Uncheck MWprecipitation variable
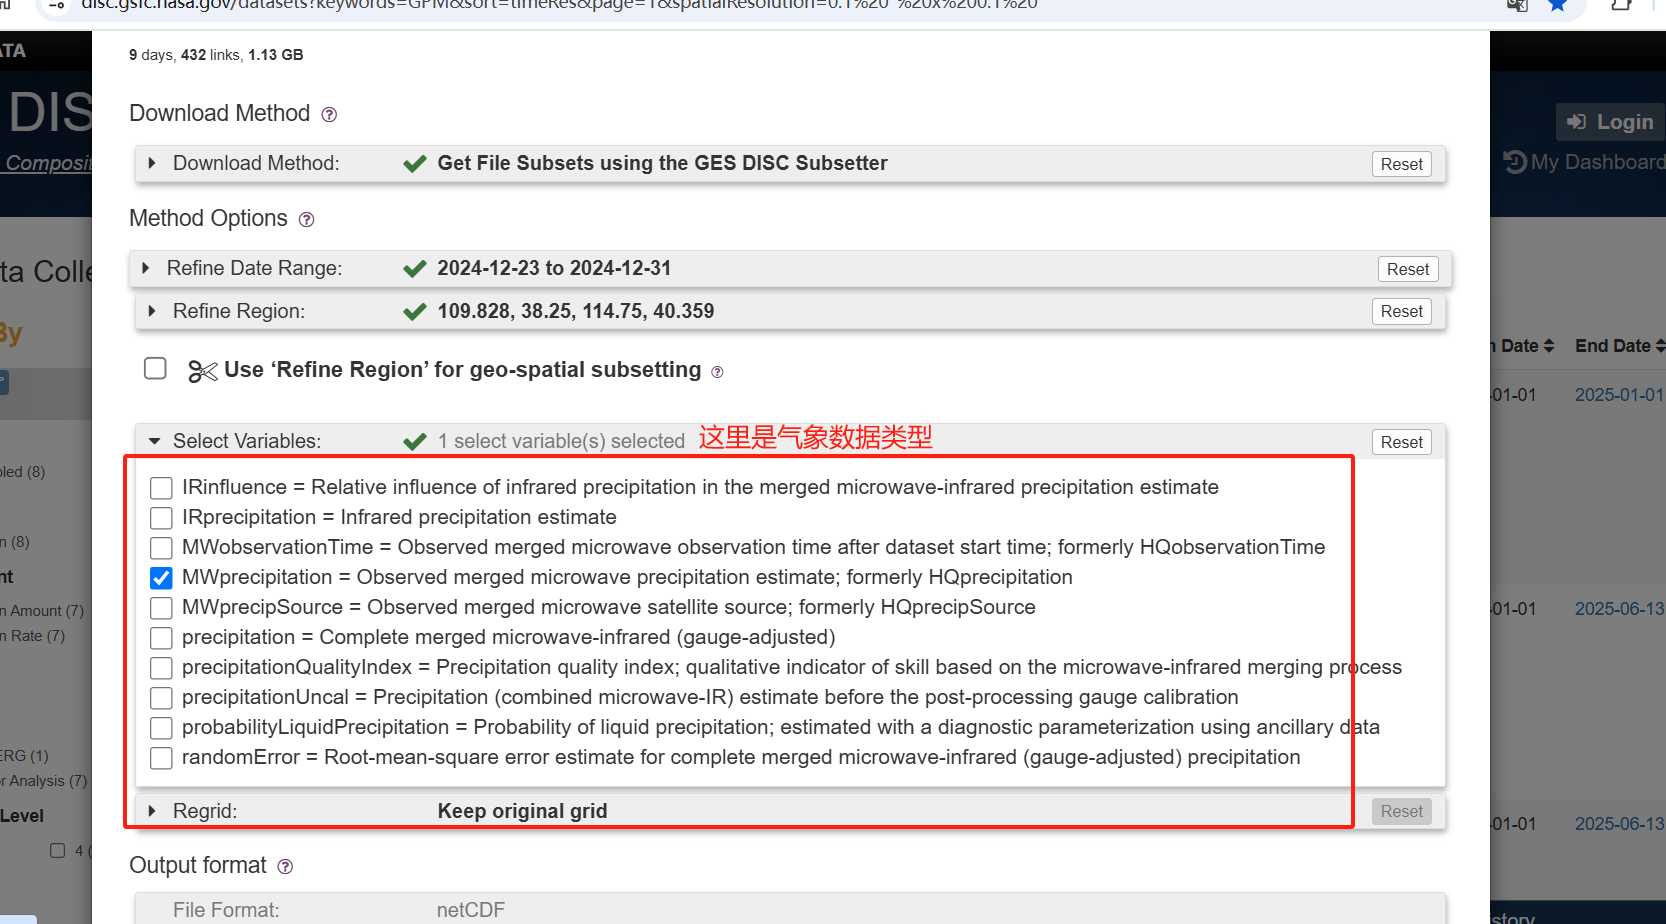Screen dimensions: 1666x924 point(161,578)
